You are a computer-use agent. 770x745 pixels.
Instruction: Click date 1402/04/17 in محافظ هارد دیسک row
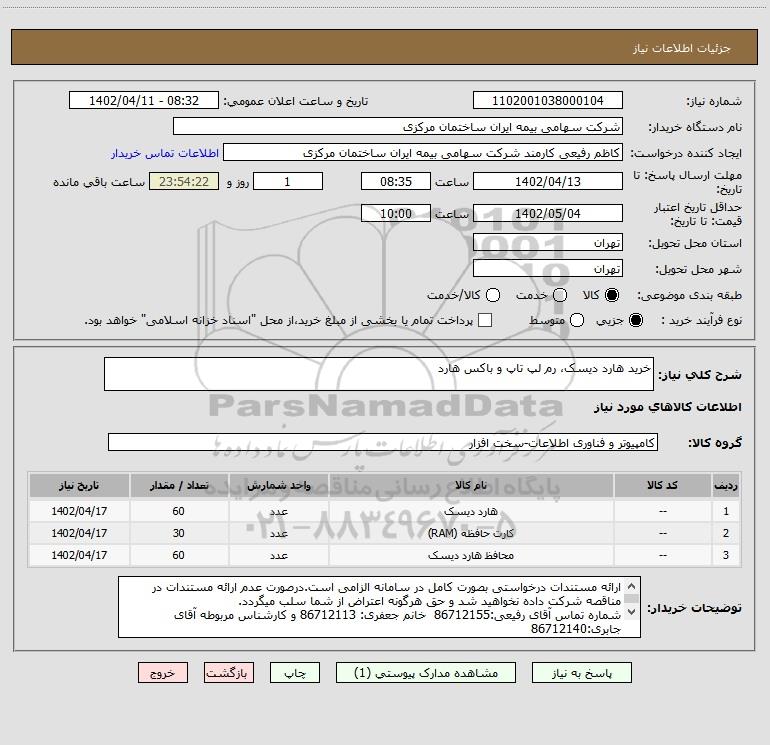tap(79, 555)
